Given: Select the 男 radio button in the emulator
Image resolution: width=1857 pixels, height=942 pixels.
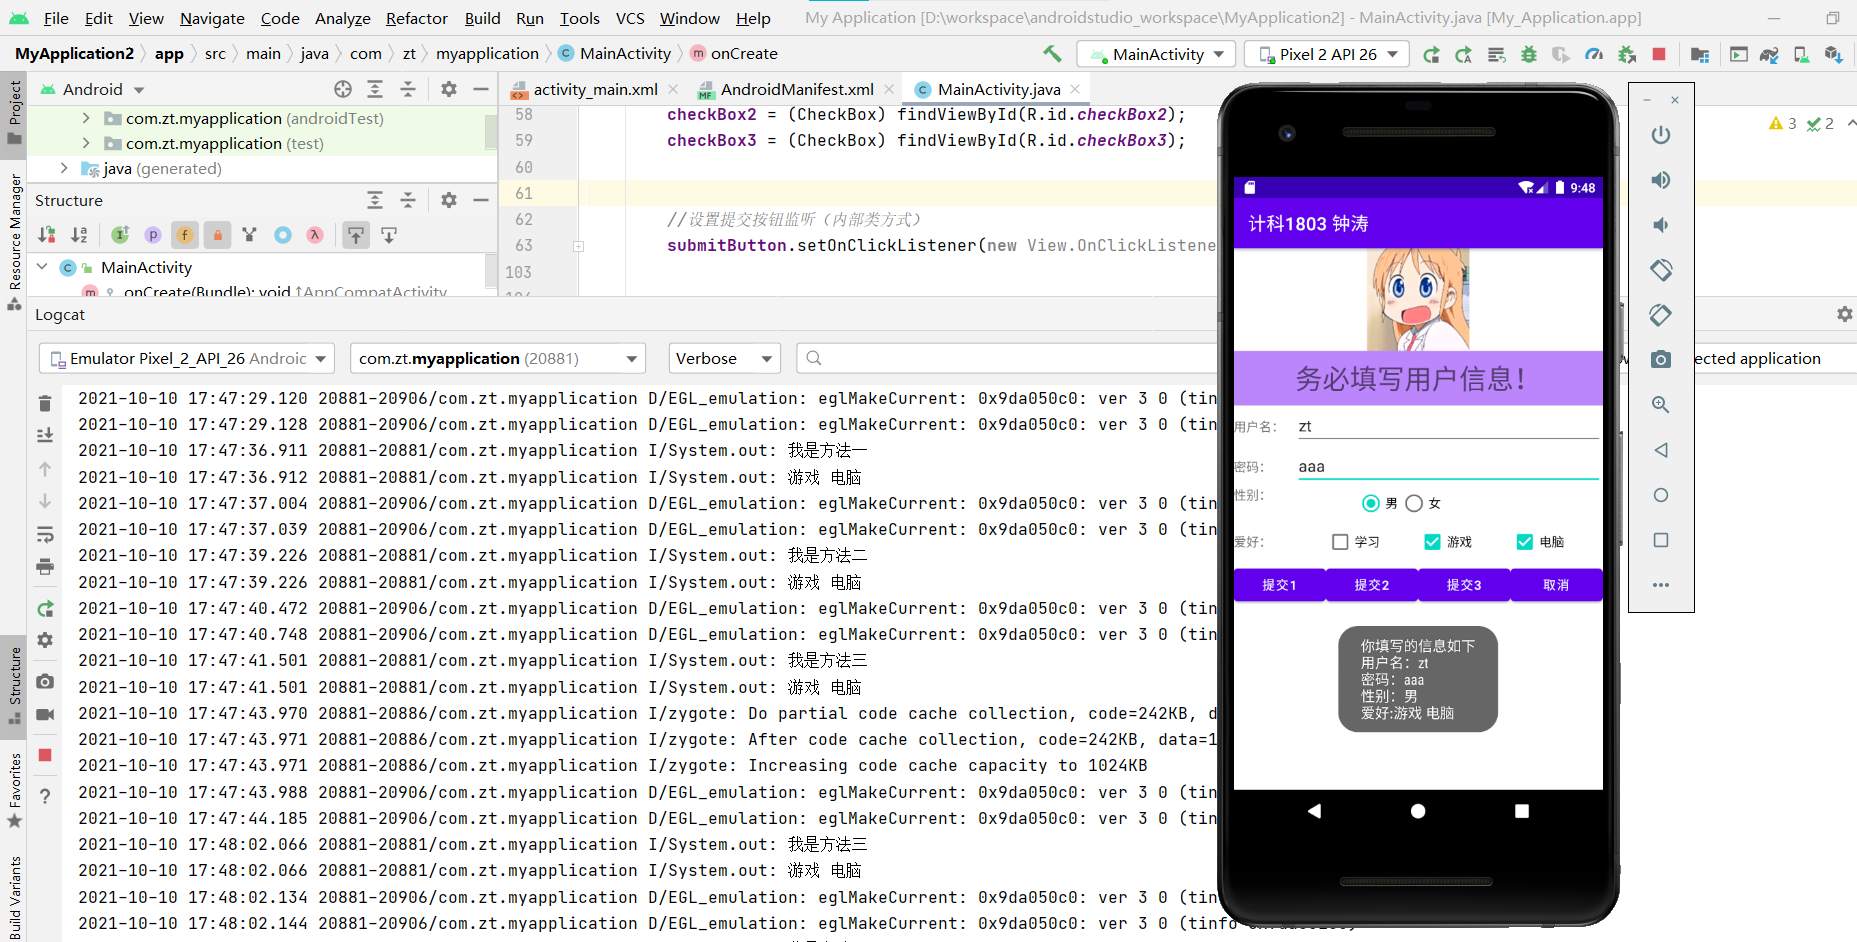Looking at the screenshot, I should [1371, 503].
